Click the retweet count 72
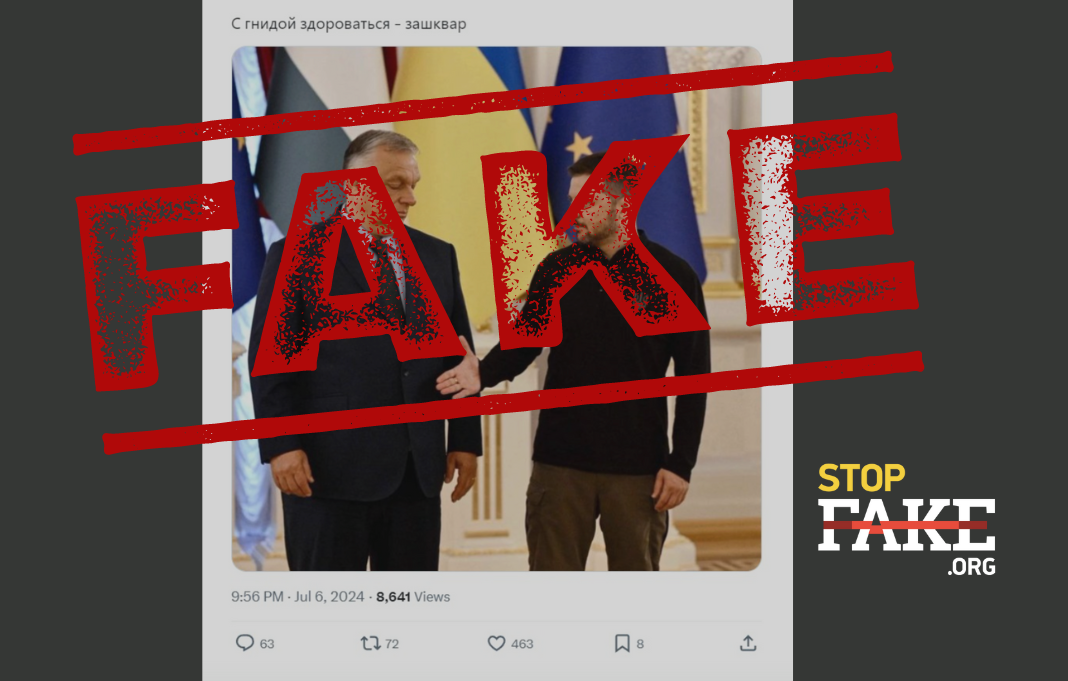The image size is (1068, 681). click(x=392, y=644)
